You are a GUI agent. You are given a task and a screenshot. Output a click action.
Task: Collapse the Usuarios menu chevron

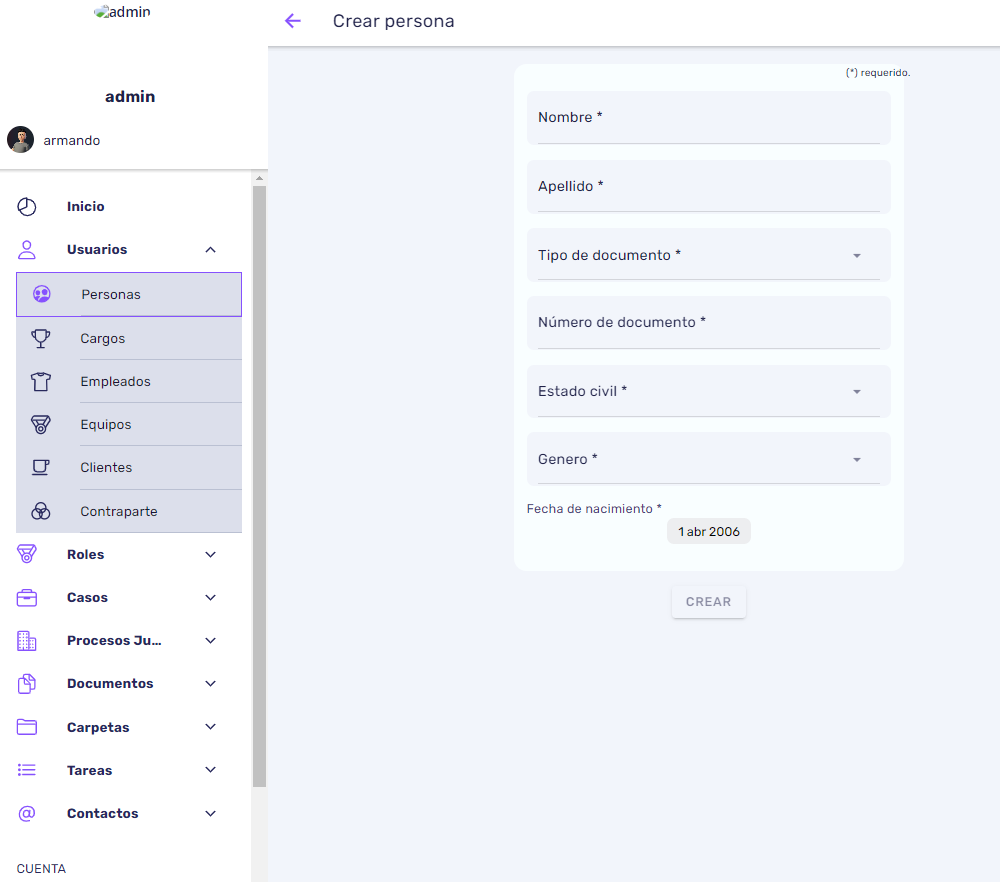[210, 249]
